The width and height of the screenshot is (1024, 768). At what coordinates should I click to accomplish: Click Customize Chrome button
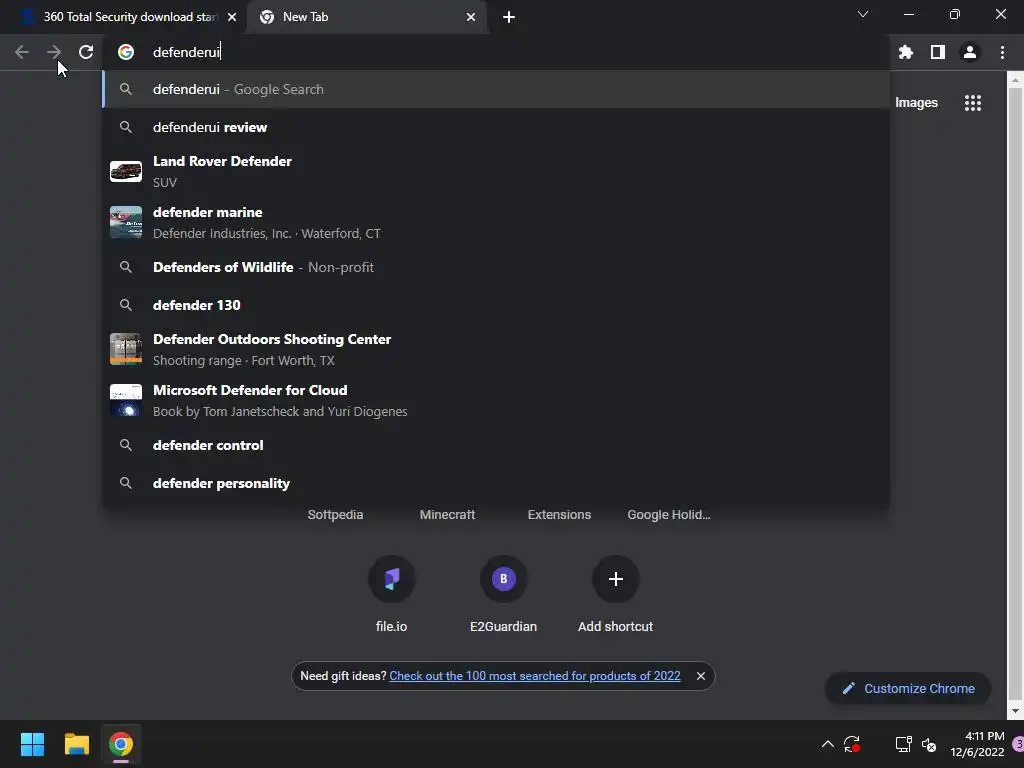pos(908,688)
